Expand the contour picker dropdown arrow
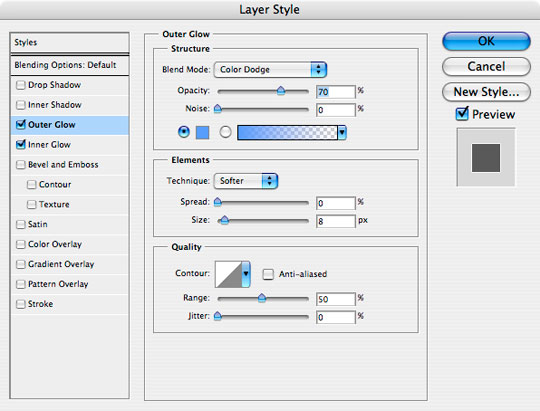The image size is (540, 411). click(246, 274)
